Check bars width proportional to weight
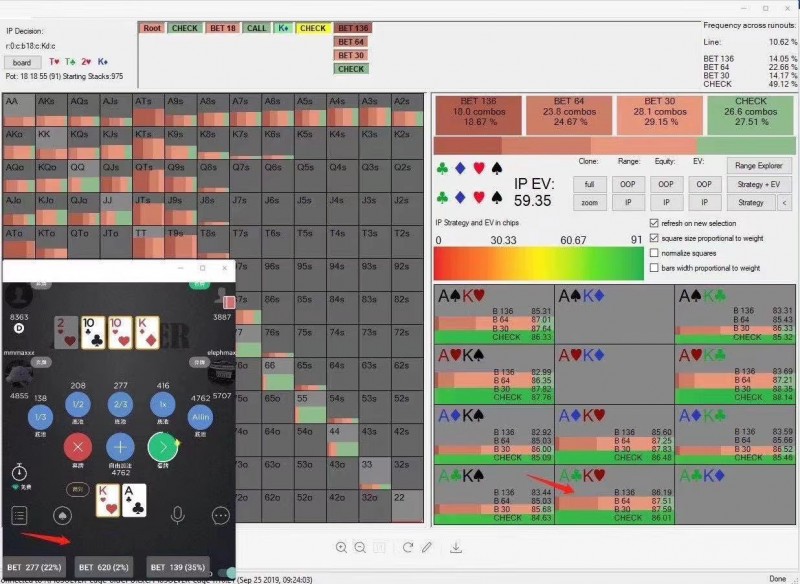Viewport: 800px width, 584px height. [x=654, y=268]
